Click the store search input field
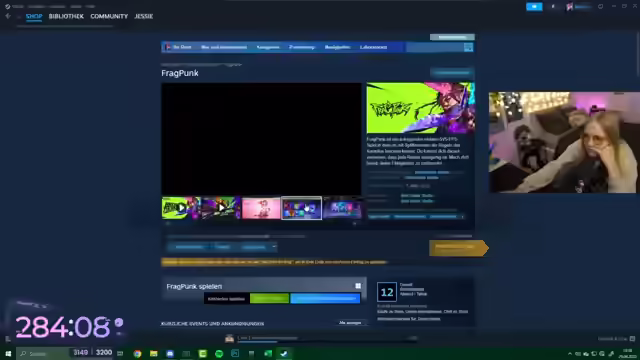 coord(435,47)
